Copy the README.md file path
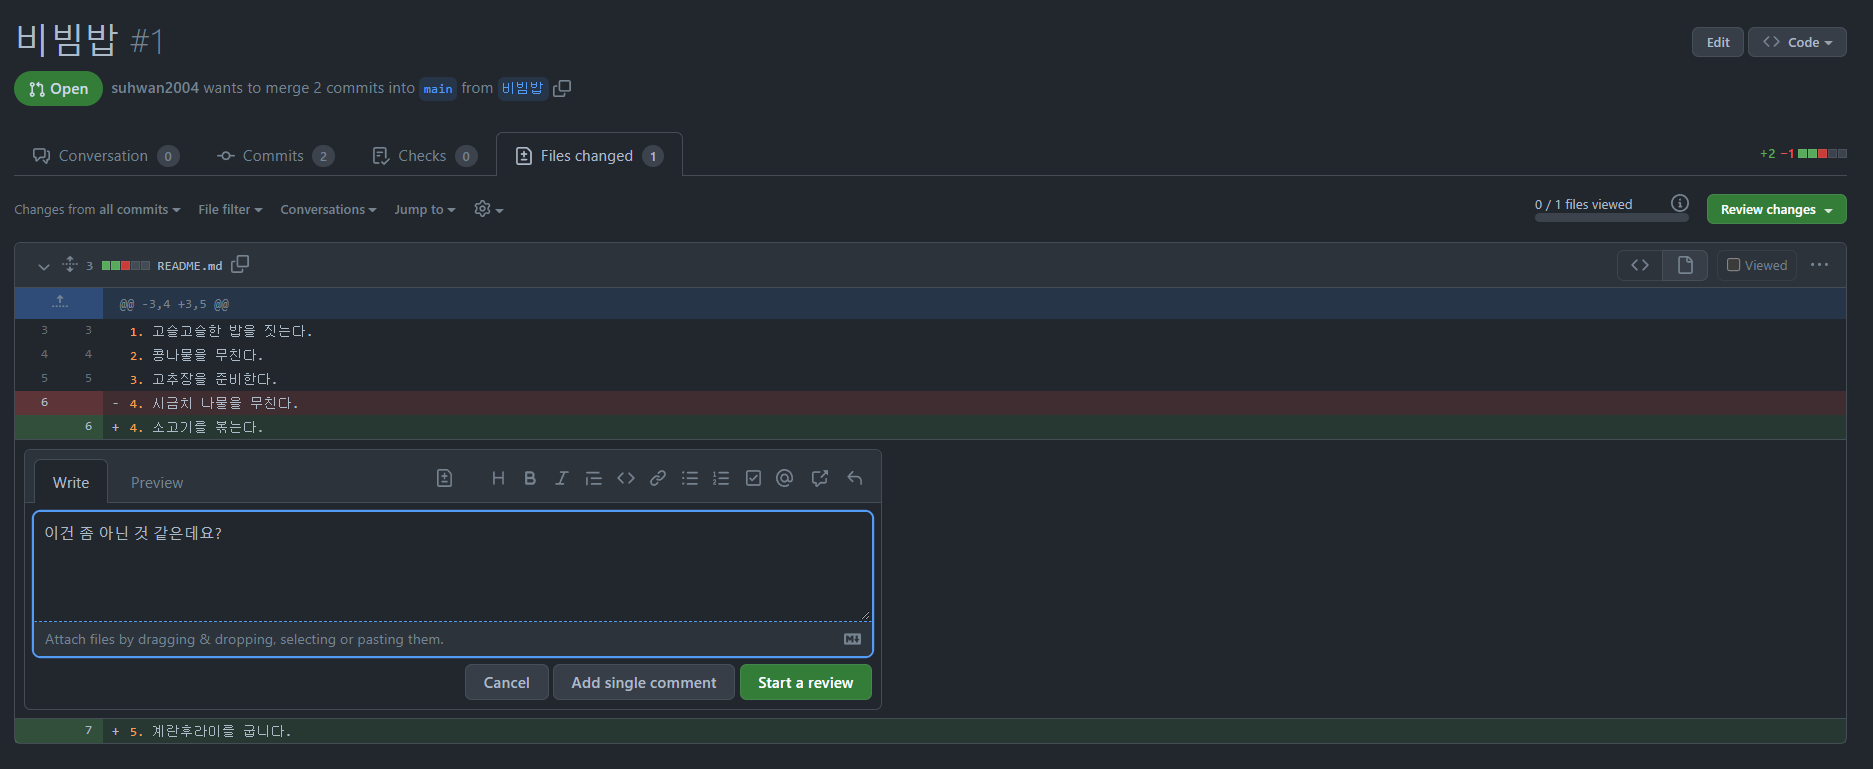The height and width of the screenshot is (769, 1873). (240, 265)
